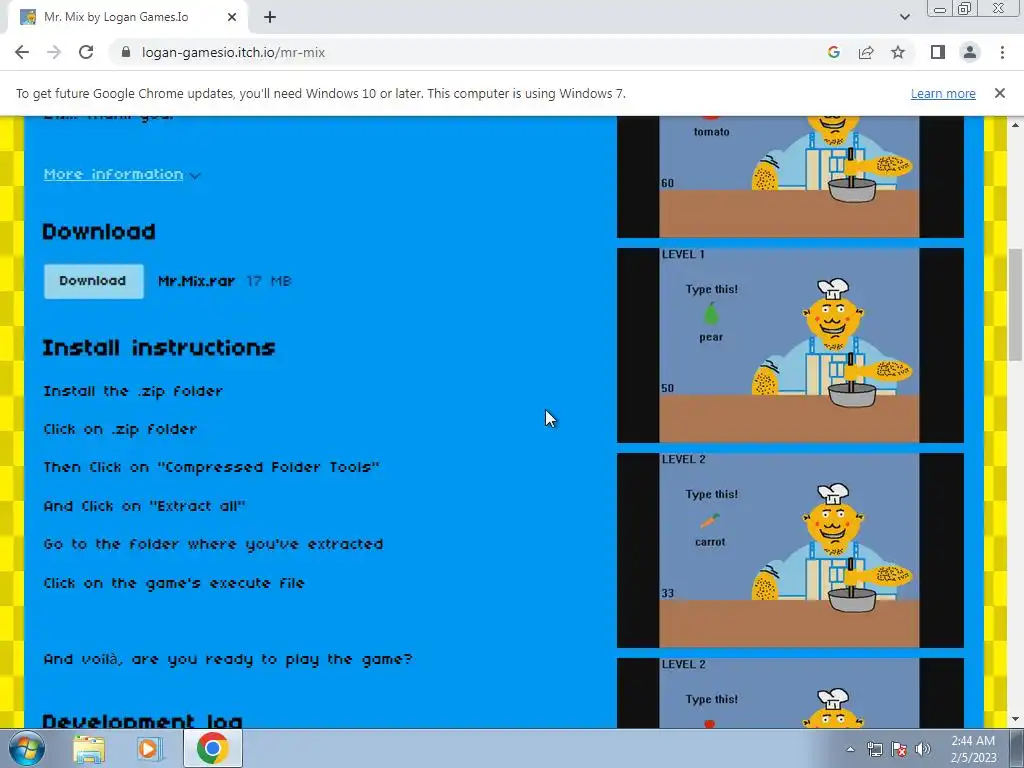View site security lock info
1024x768 pixels.
tap(126, 52)
